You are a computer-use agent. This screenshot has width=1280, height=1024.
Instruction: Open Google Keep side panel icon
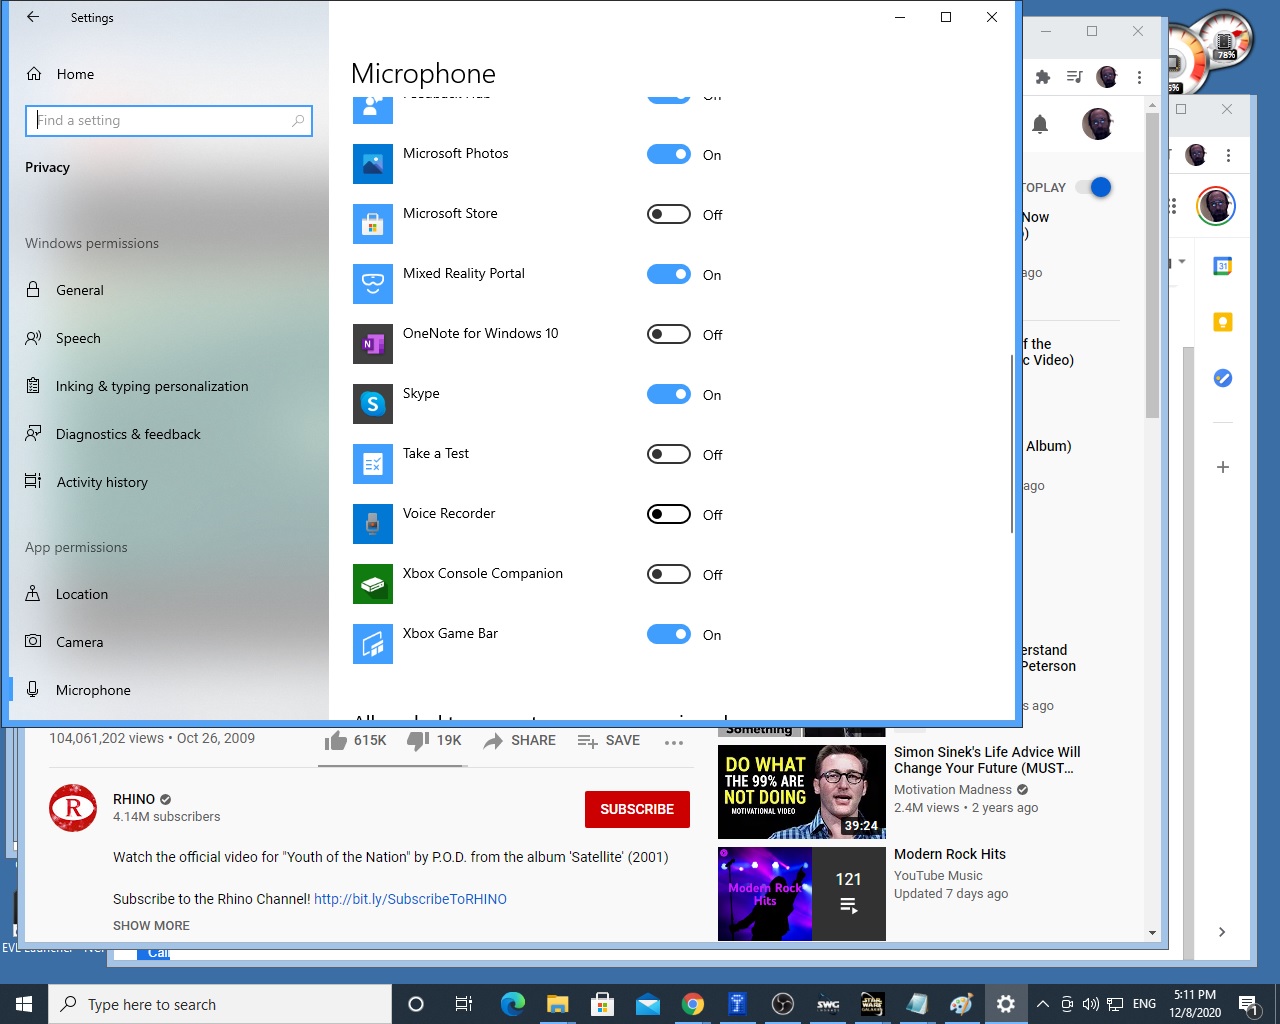coord(1222,322)
